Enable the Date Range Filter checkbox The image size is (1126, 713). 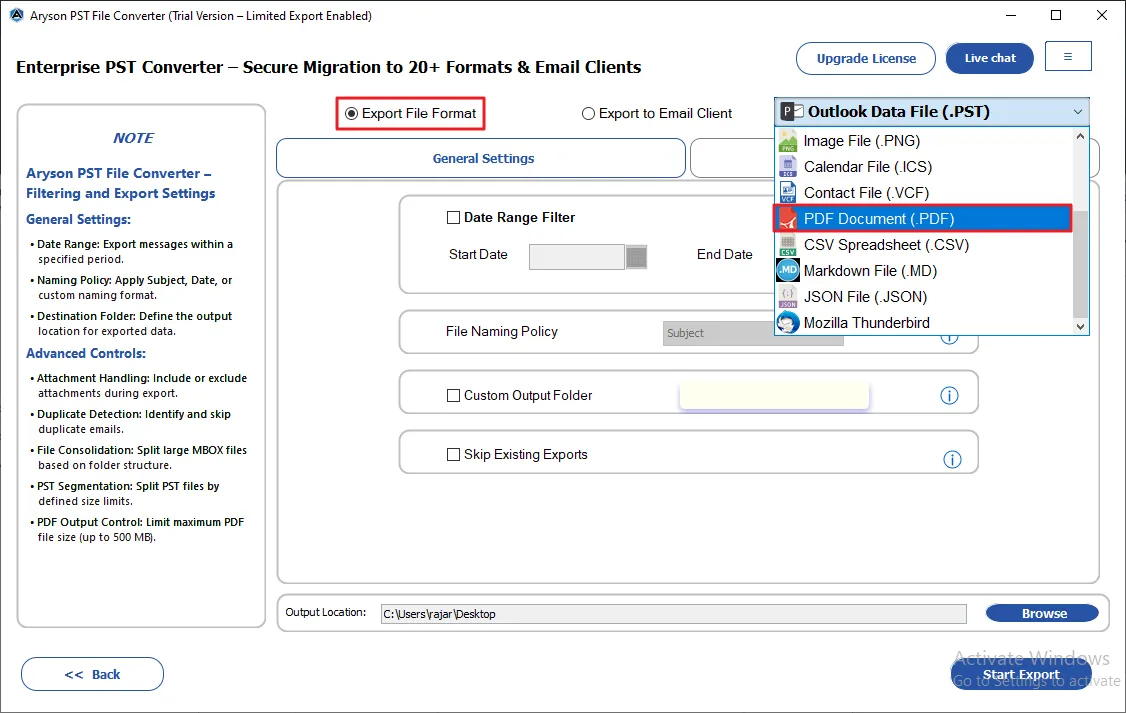453,218
